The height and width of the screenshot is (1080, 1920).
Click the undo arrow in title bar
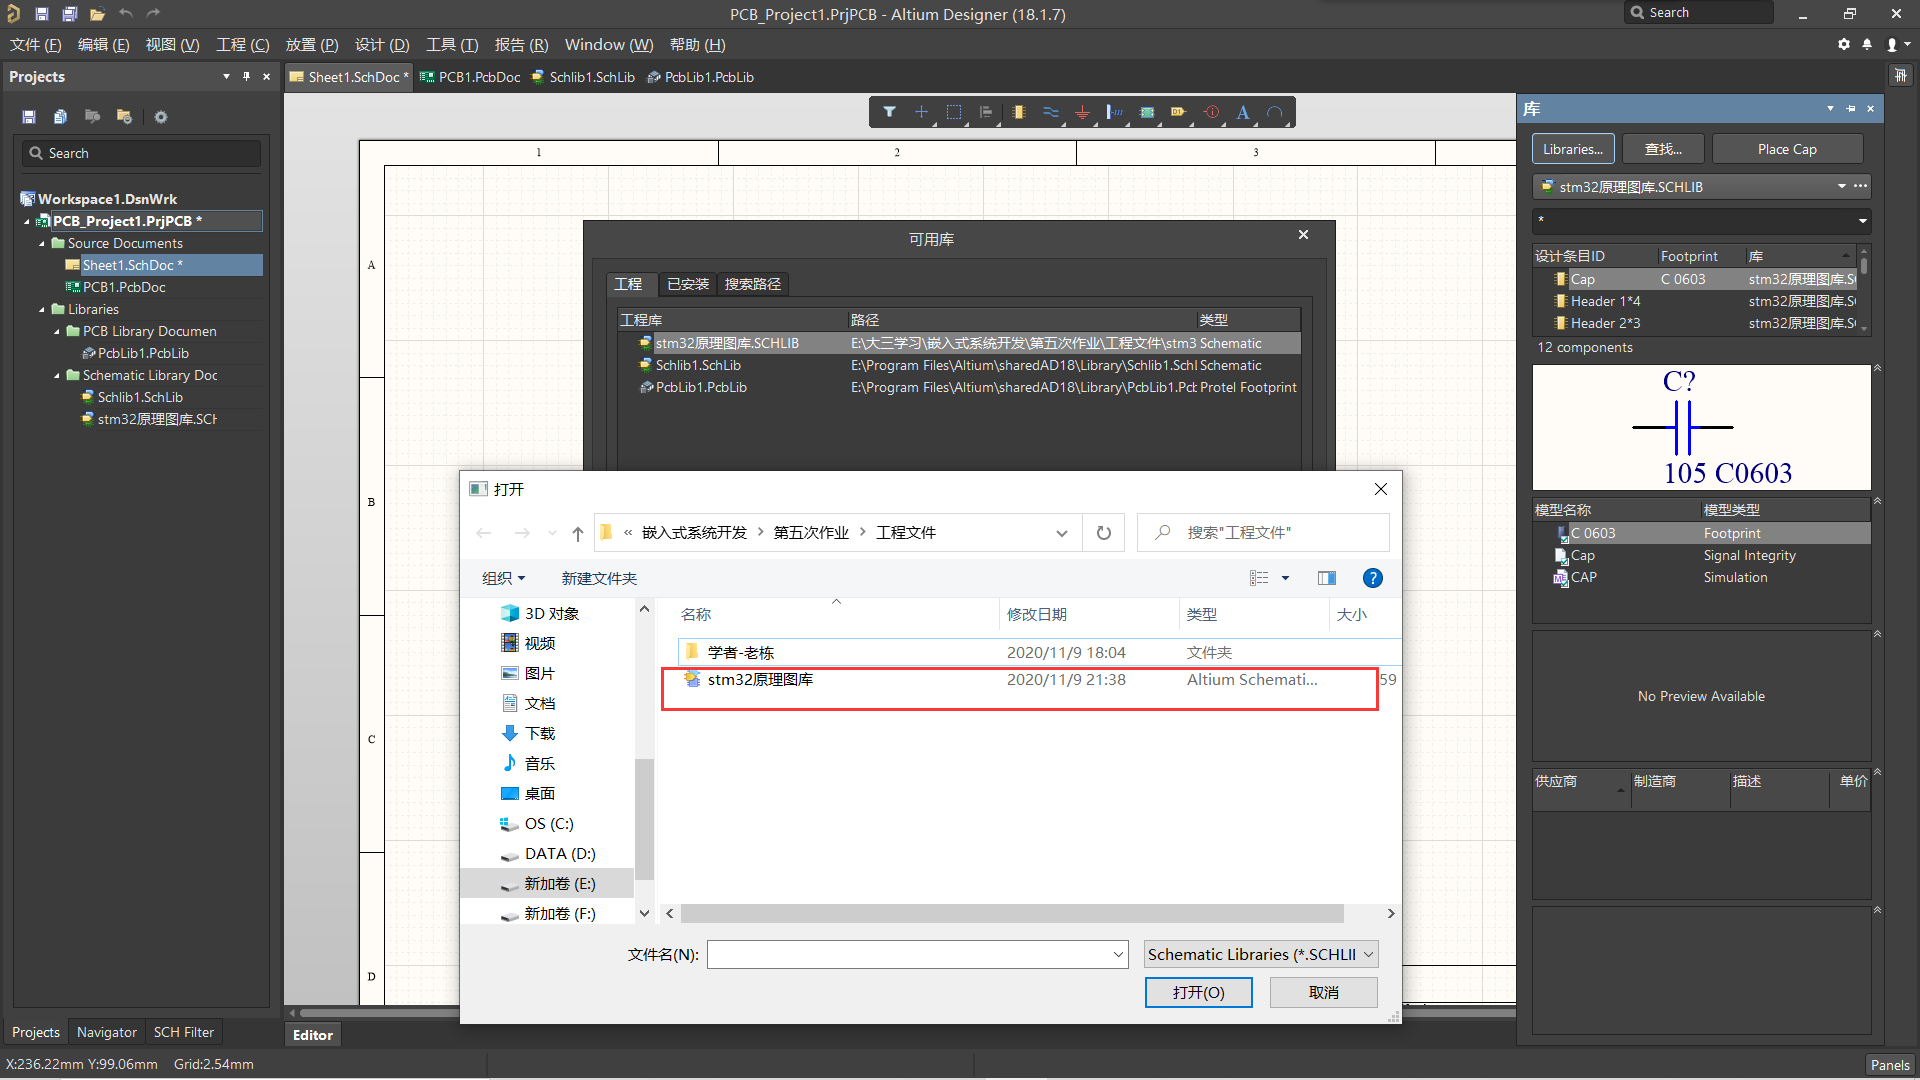coord(125,13)
